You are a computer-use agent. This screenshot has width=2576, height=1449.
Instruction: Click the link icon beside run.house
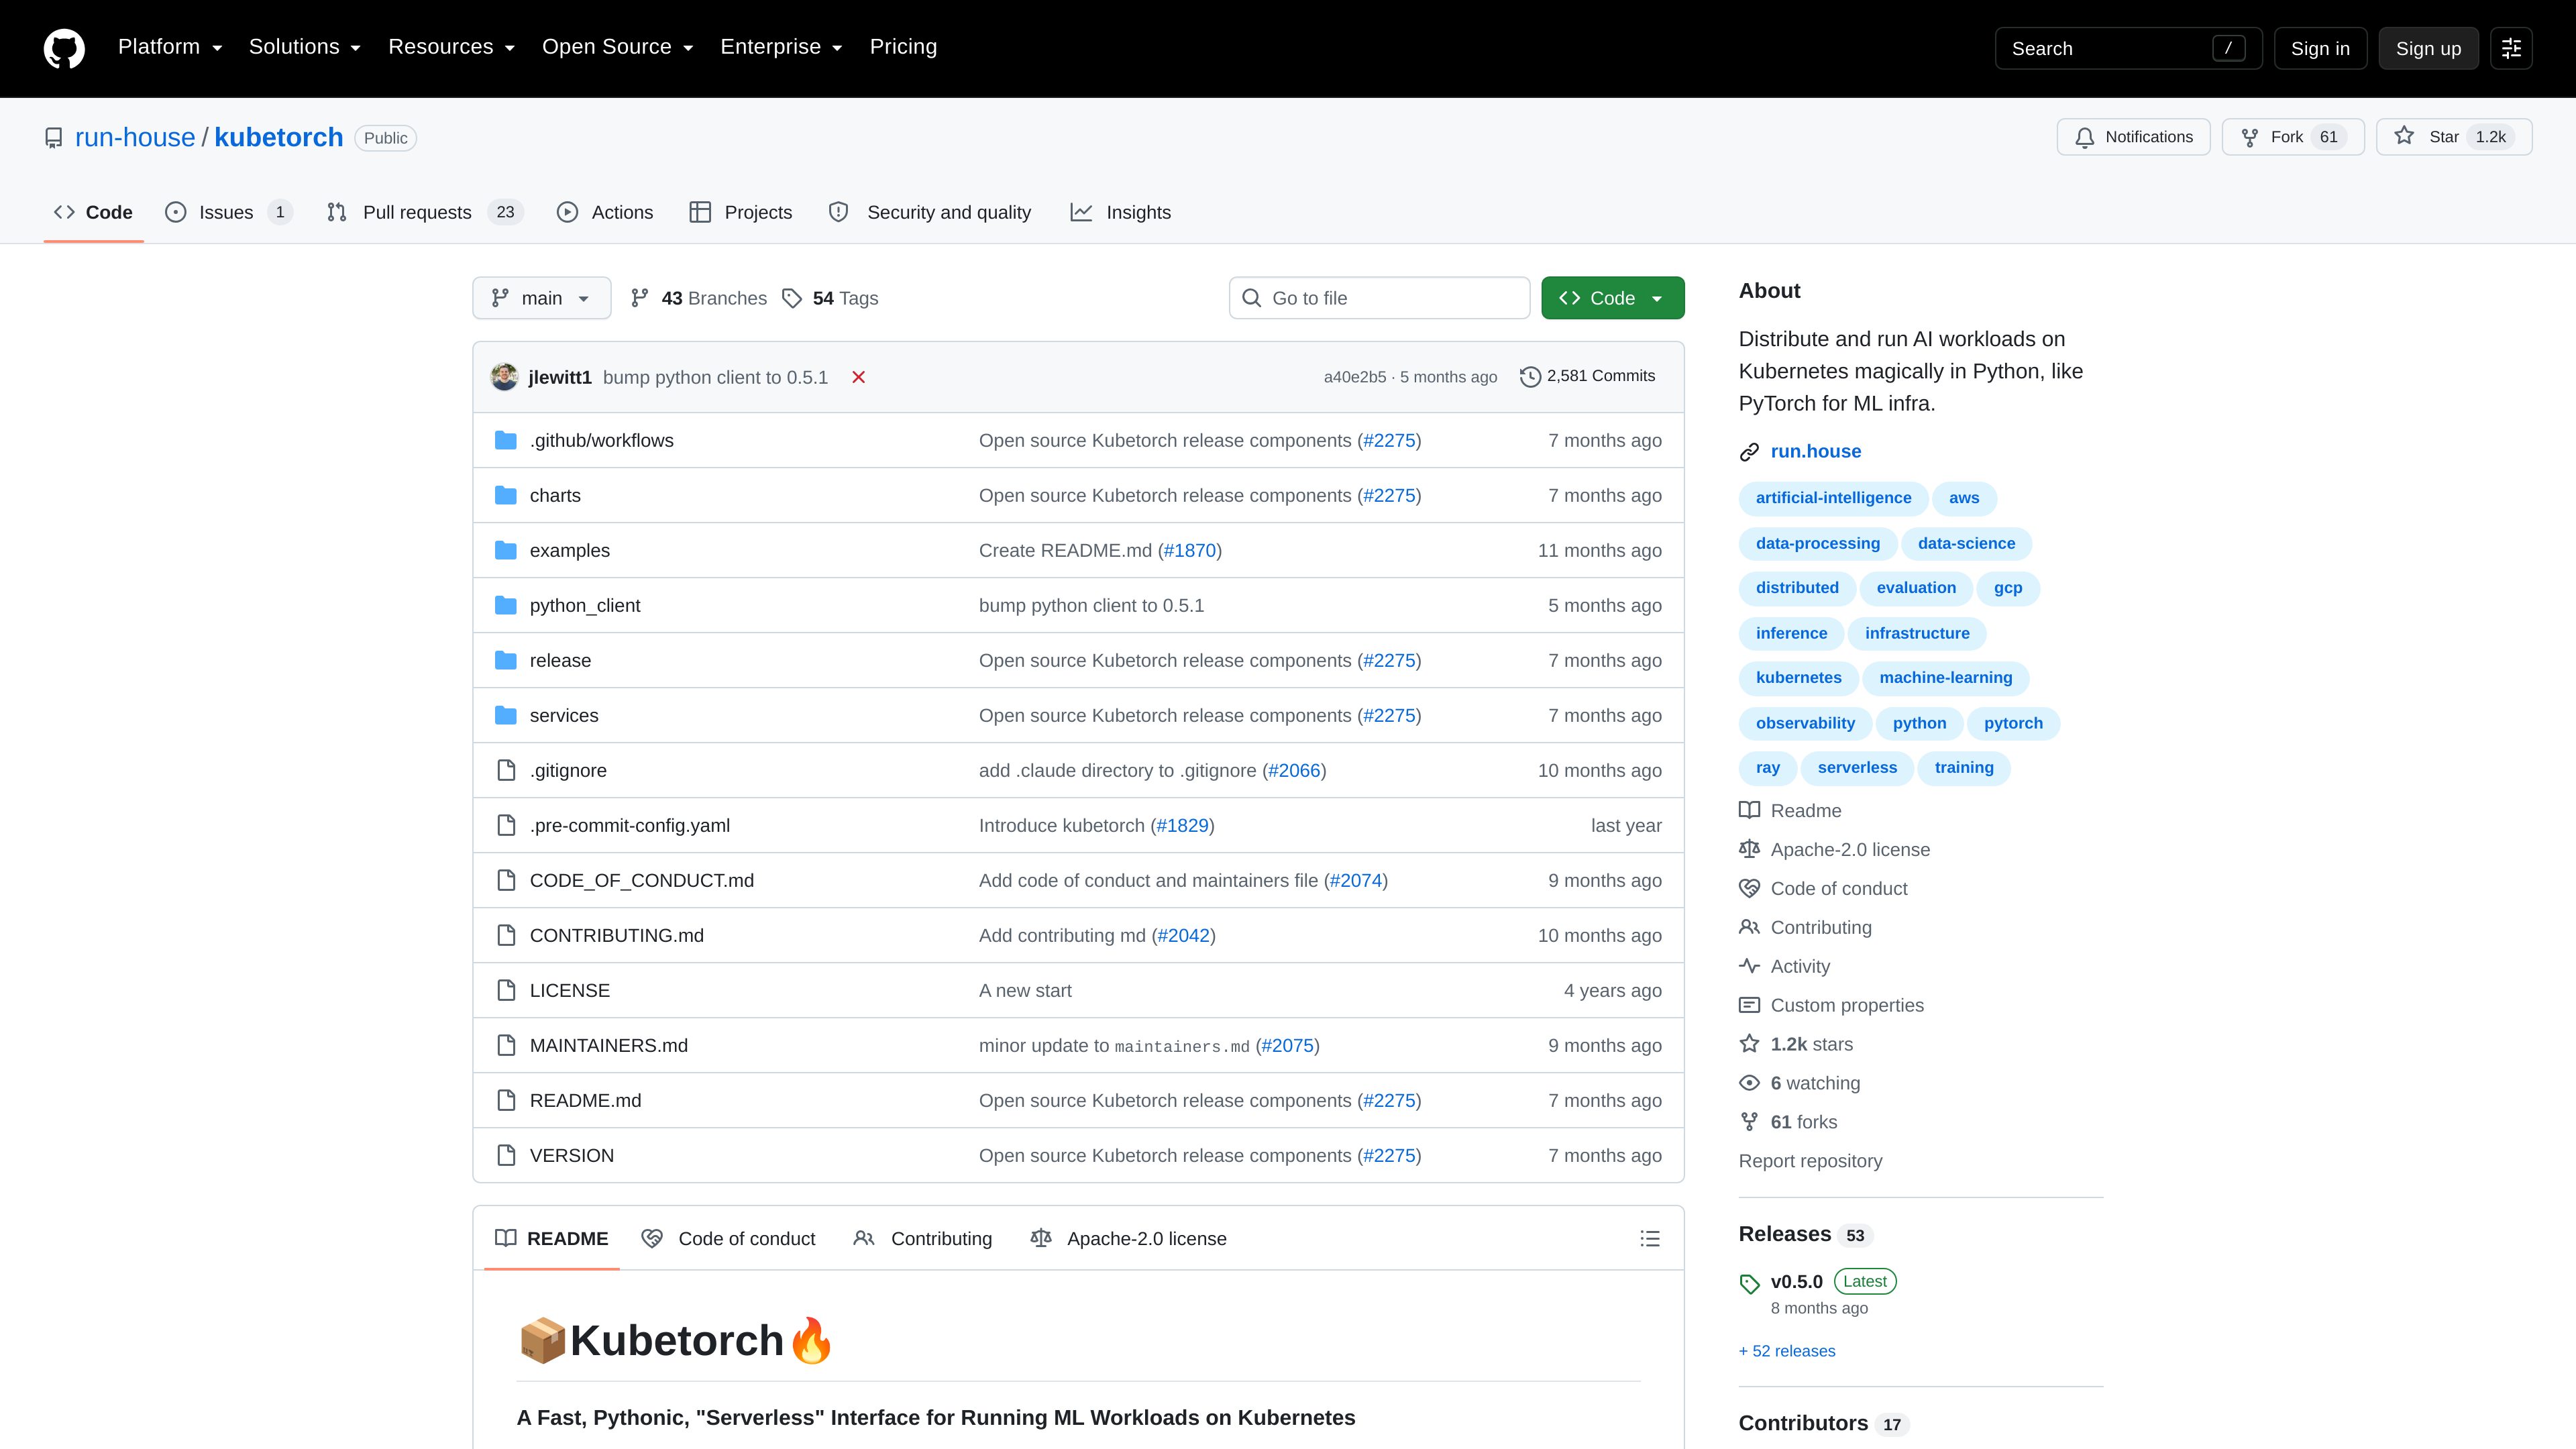click(1749, 452)
